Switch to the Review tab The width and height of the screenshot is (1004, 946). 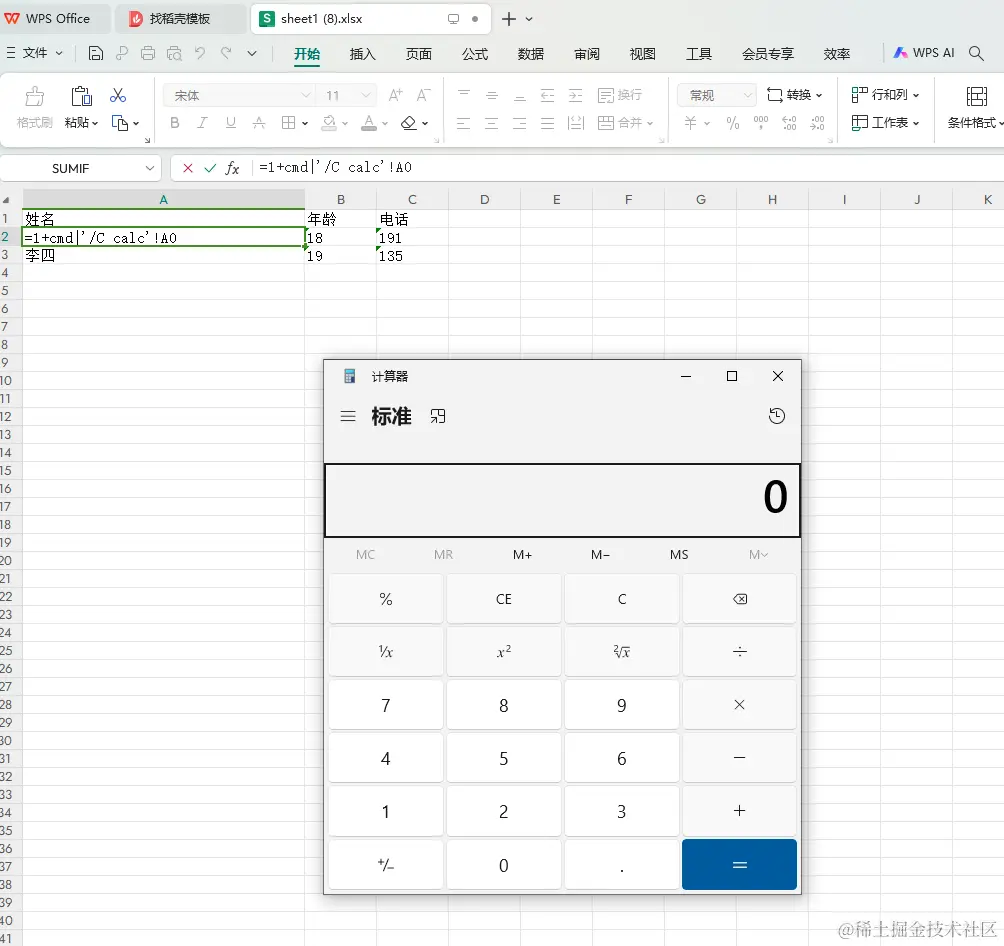pyautogui.click(x=587, y=54)
